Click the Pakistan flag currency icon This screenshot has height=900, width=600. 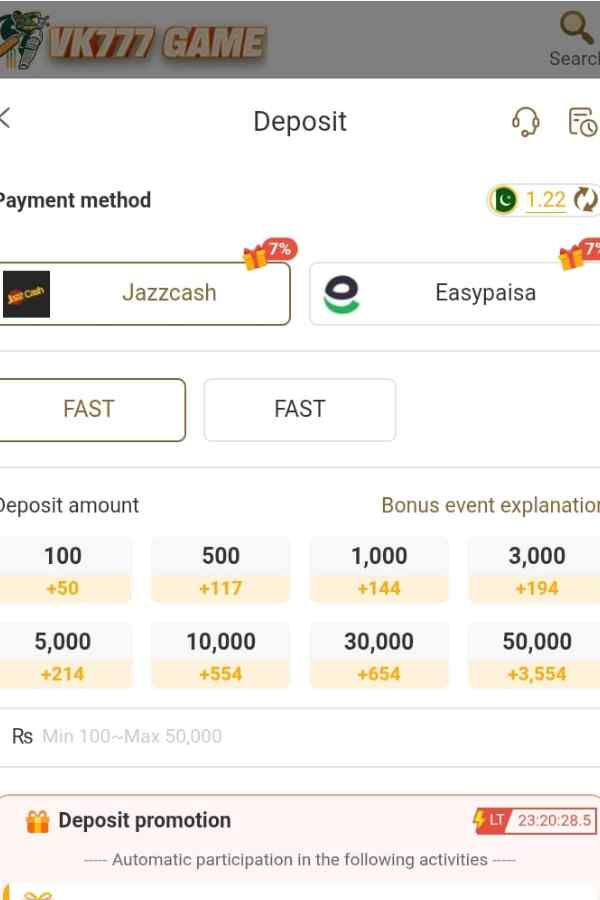[506, 200]
